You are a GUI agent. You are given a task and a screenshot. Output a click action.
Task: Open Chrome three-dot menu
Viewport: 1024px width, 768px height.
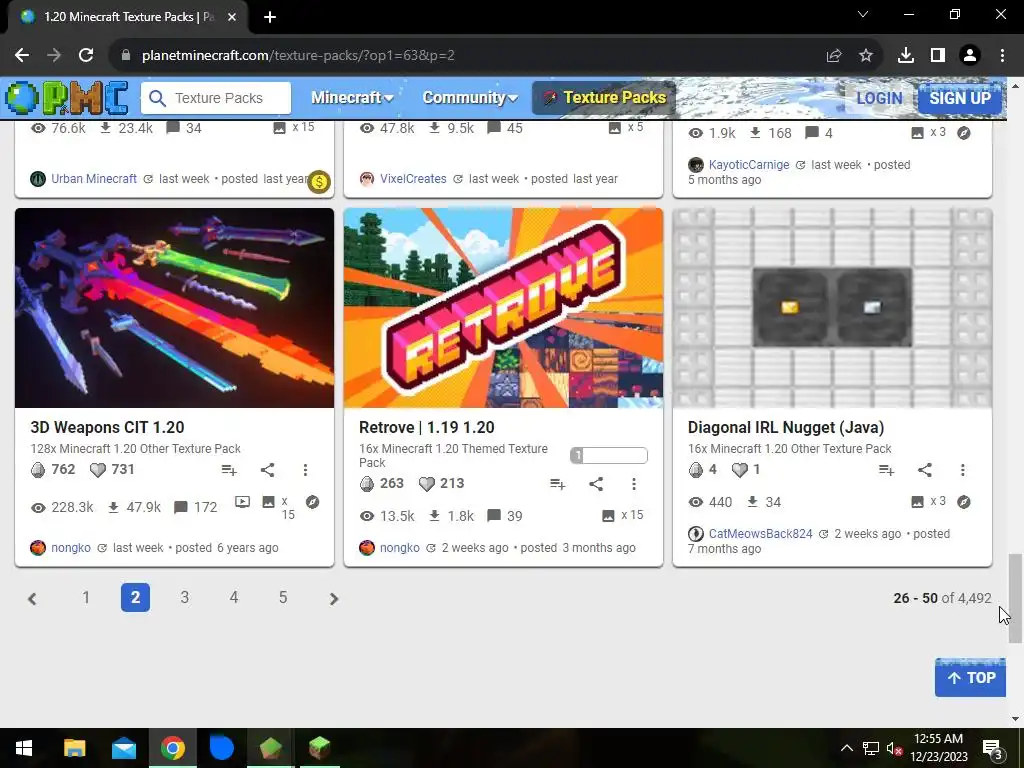1002,56
